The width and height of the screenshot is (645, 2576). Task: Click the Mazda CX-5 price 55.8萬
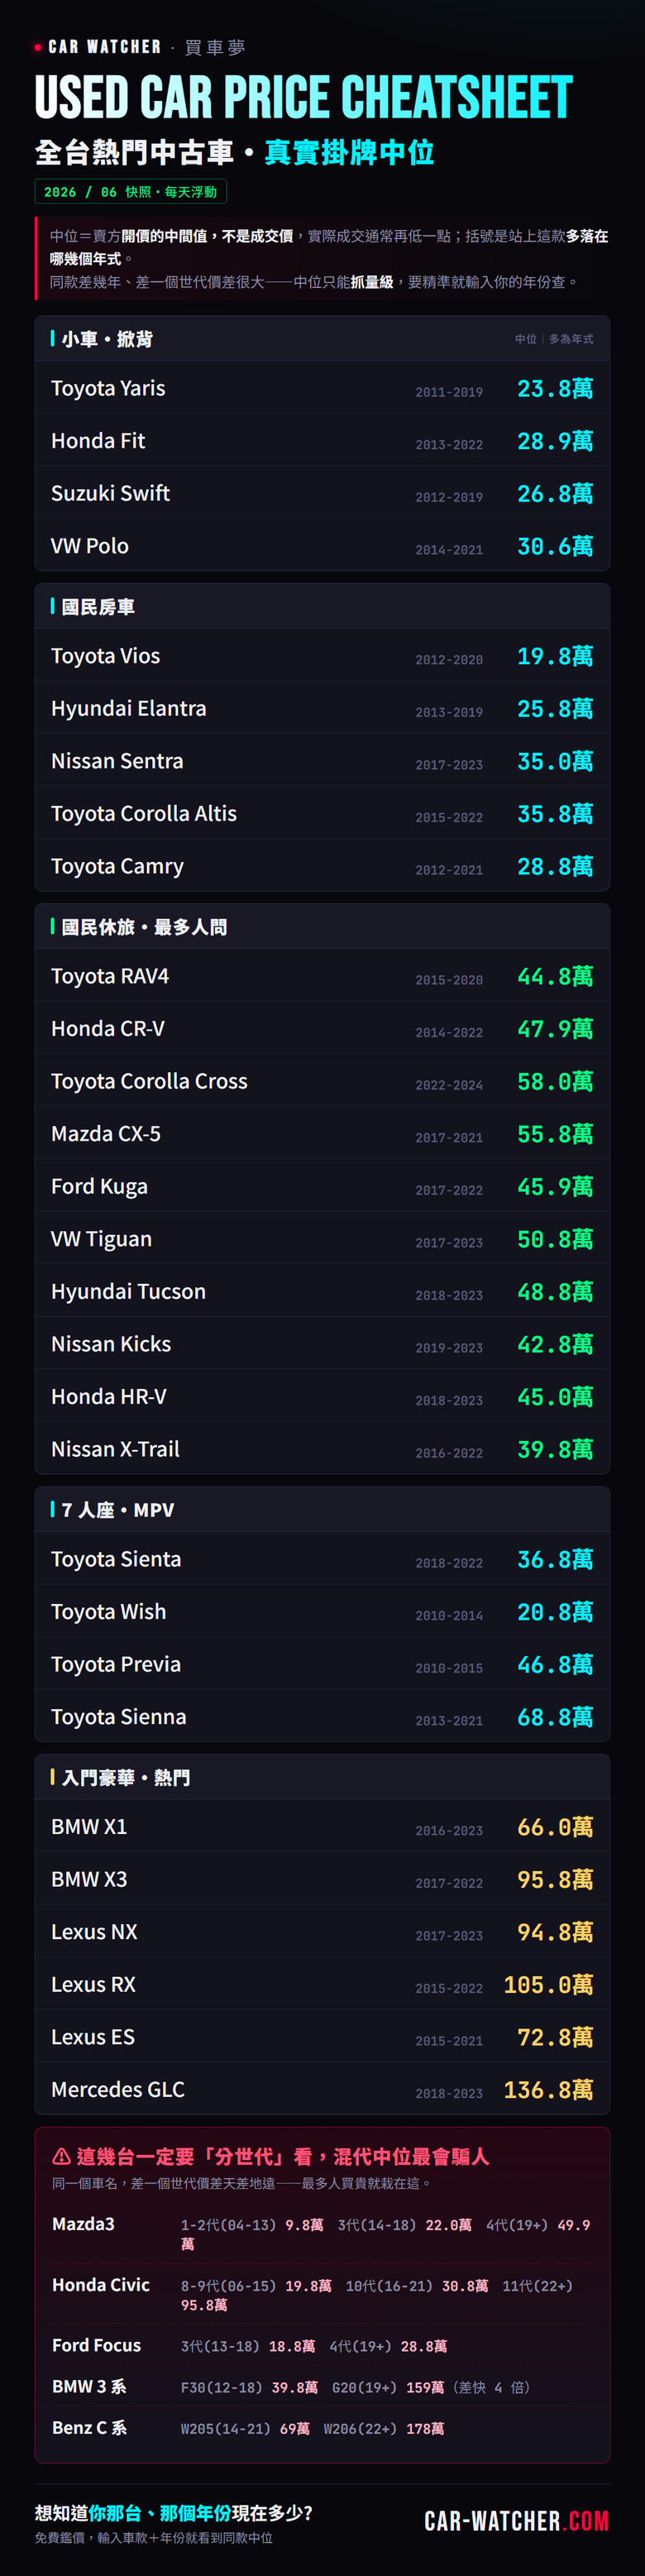[x=555, y=1134]
